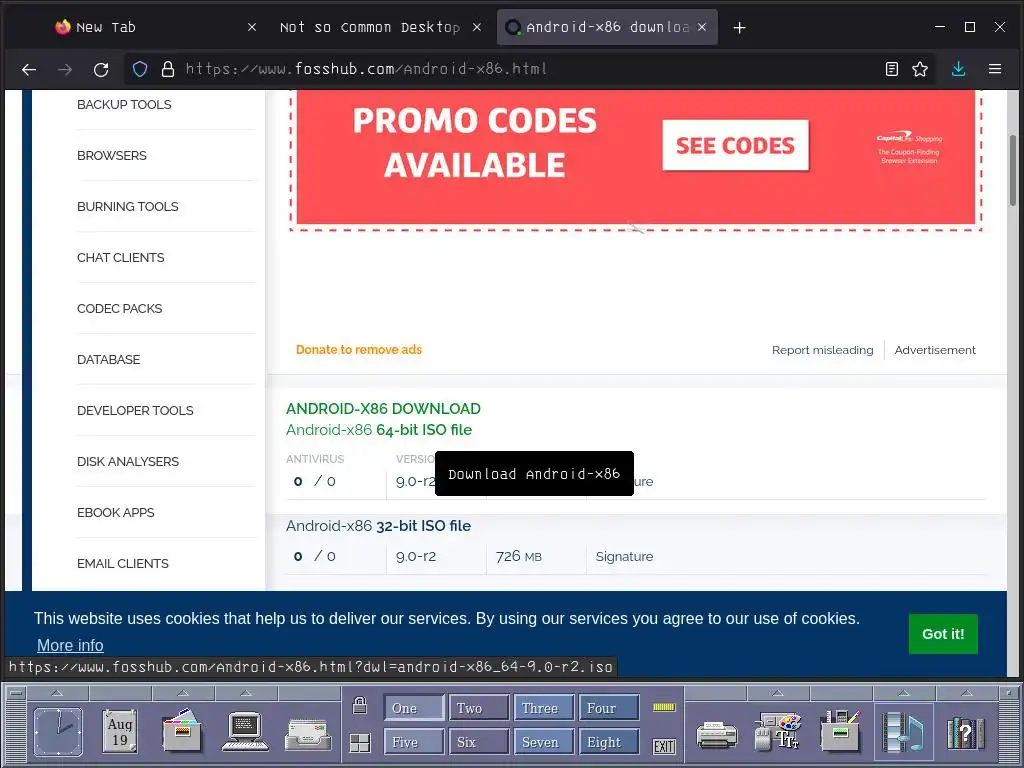Open the Aug 19 calendar icon

click(x=120, y=731)
